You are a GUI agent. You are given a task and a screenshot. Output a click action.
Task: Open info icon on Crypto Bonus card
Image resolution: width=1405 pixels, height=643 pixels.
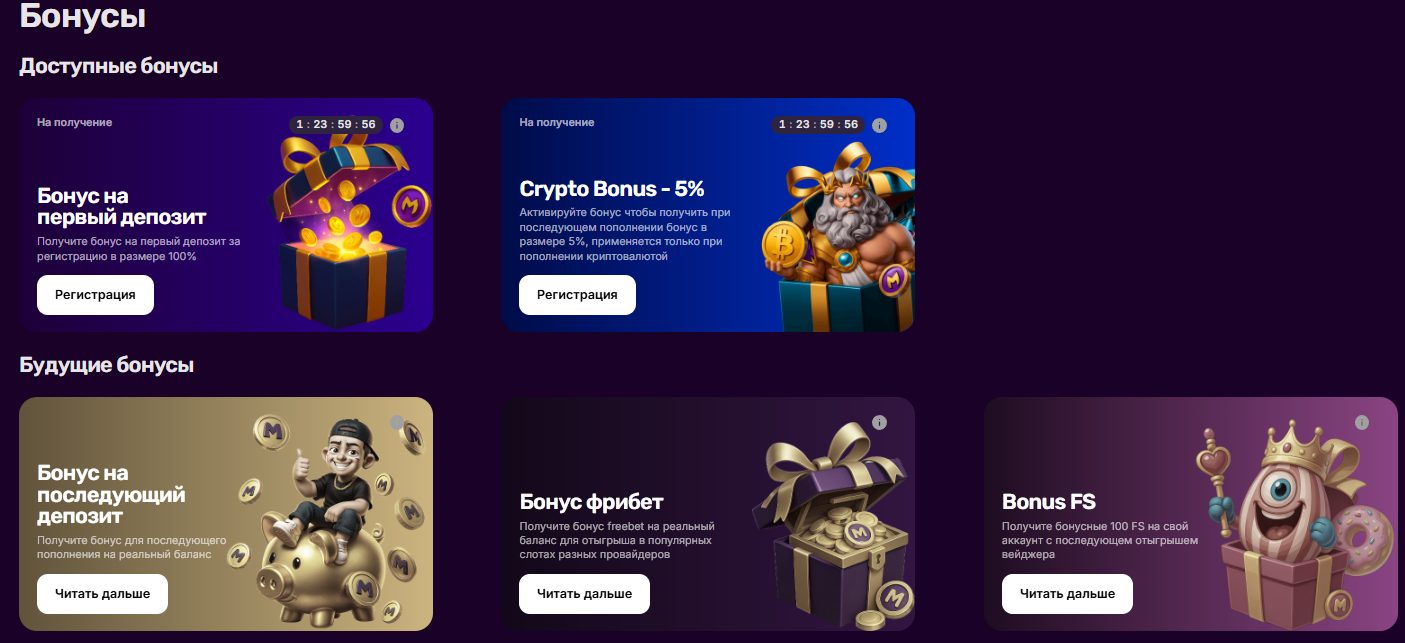point(879,125)
